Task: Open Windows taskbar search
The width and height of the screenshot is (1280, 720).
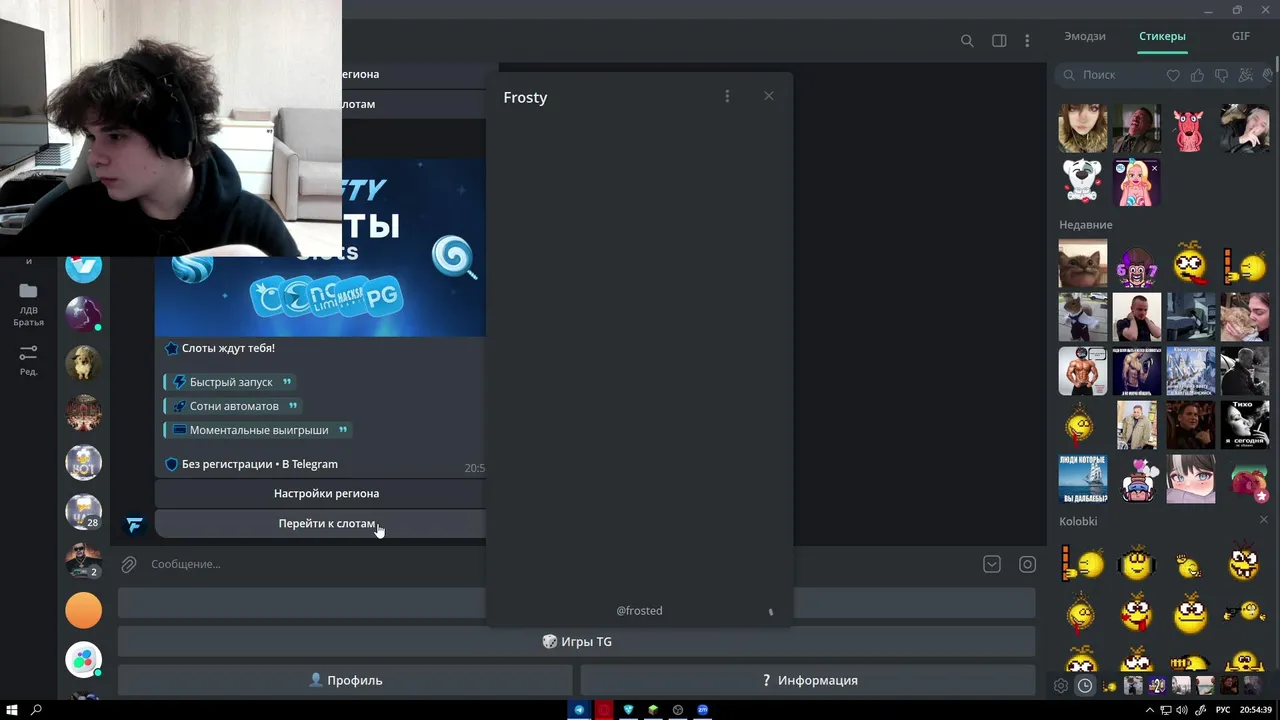Action: [37, 710]
